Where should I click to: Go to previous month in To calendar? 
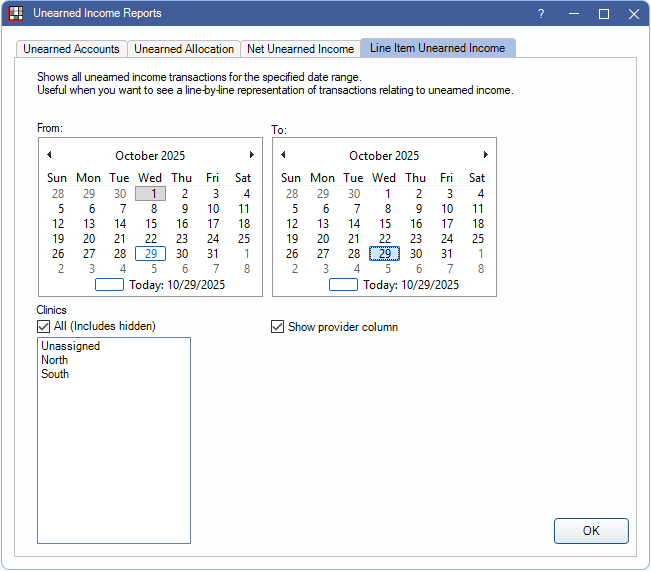pos(283,155)
